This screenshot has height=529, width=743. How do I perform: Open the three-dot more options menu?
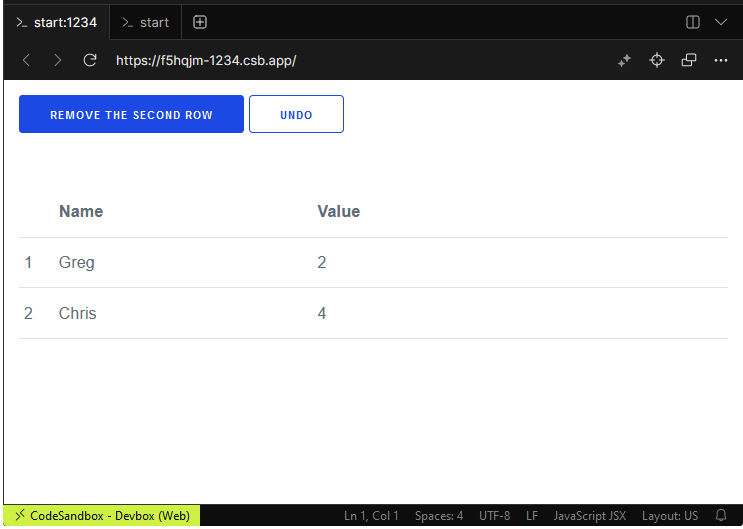coord(721,60)
